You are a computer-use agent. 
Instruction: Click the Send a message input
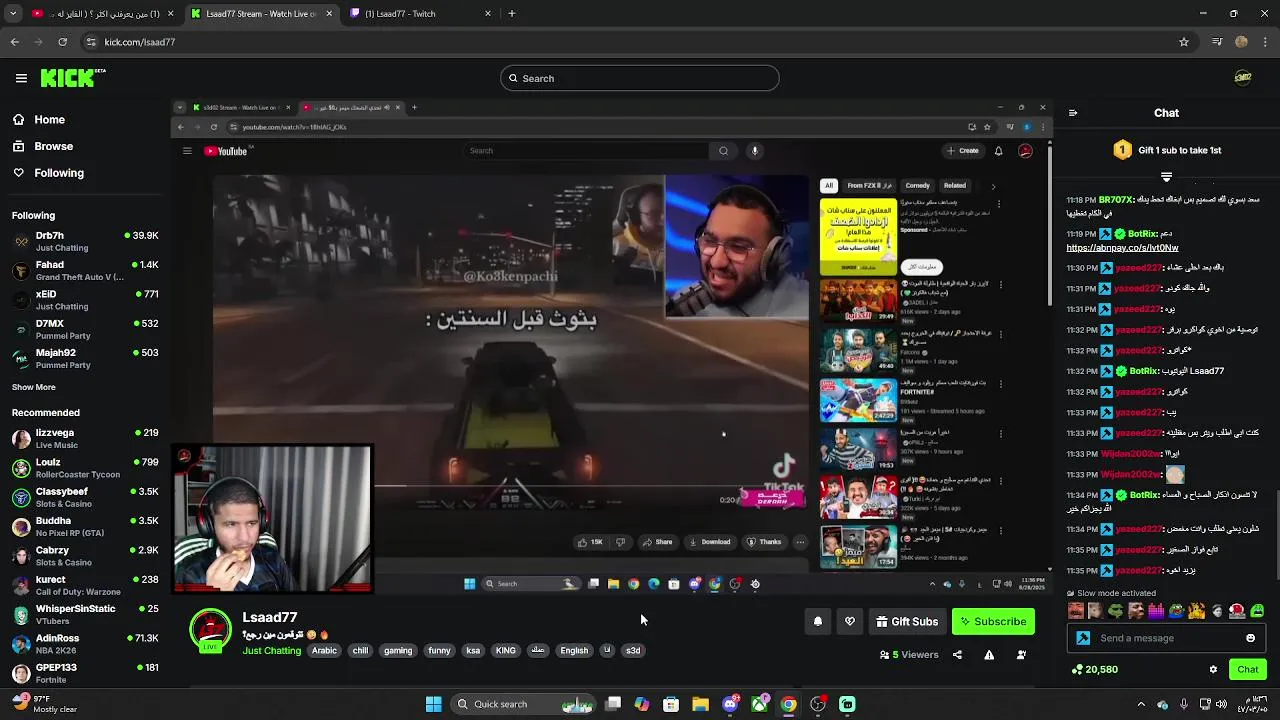(x=1166, y=638)
